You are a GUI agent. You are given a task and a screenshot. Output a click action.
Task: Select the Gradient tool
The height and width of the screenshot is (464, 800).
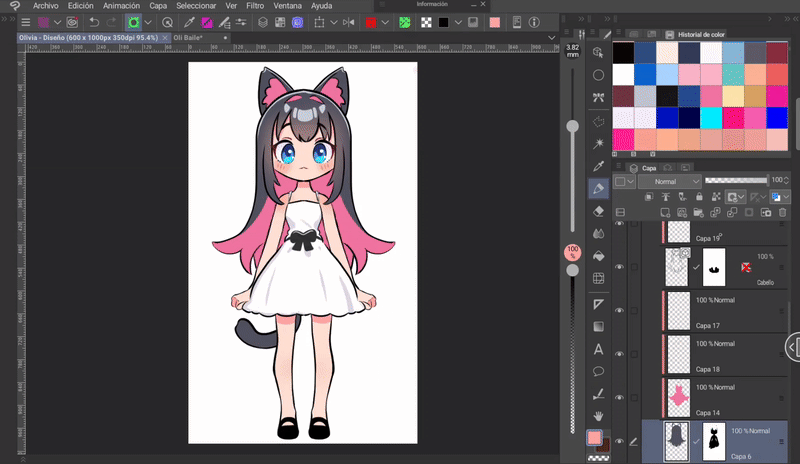point(599,326)
